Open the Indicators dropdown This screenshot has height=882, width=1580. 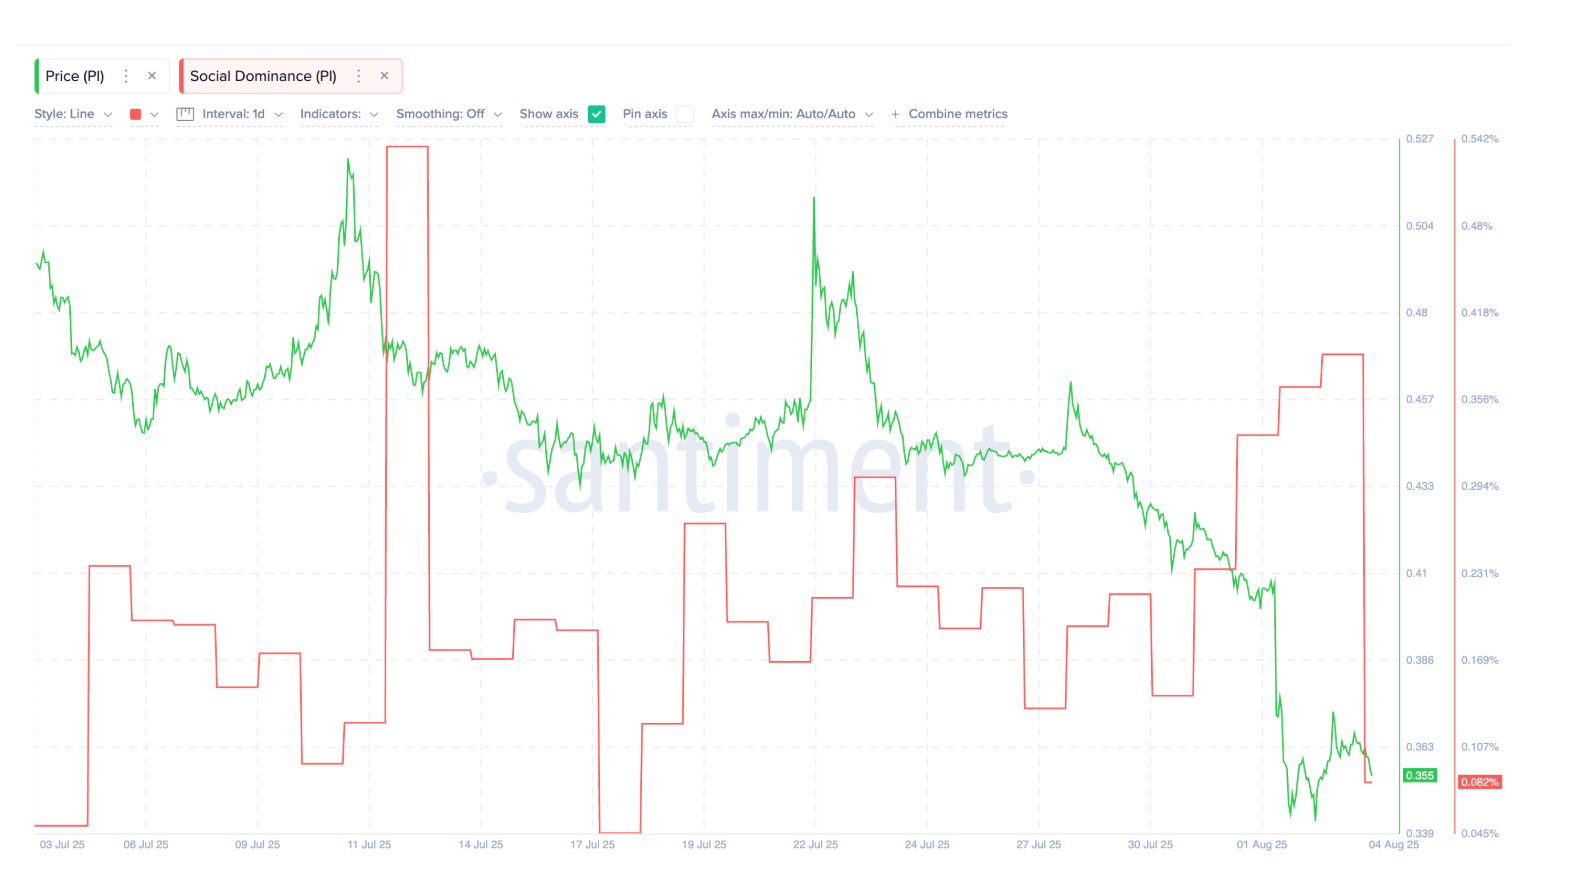point(339,114)
